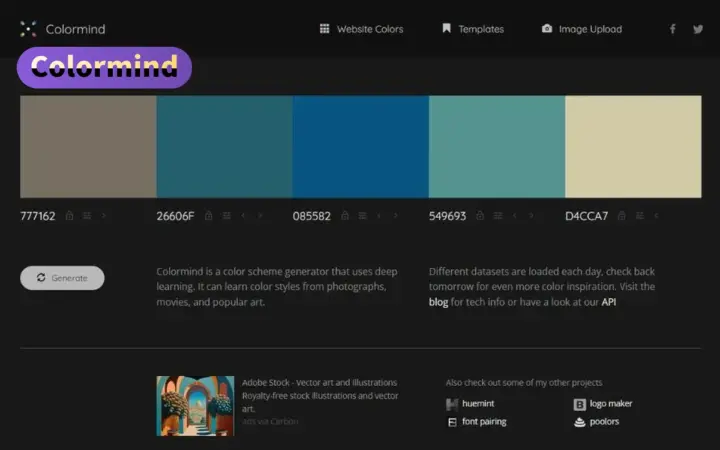Image resolution: width=720 pixels, height=450 pixels.
Task: Lock the 085582 color
Action: click(x=345, y=215)
